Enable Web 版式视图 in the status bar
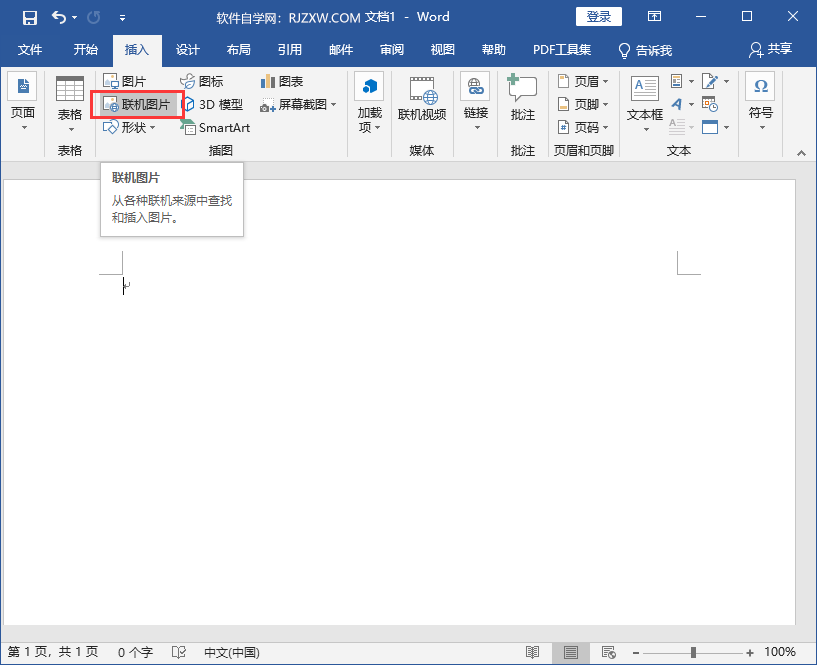Image resolution: width=817 pixels, height=665 pixels. pyautogui.click(x=608, y=651)
